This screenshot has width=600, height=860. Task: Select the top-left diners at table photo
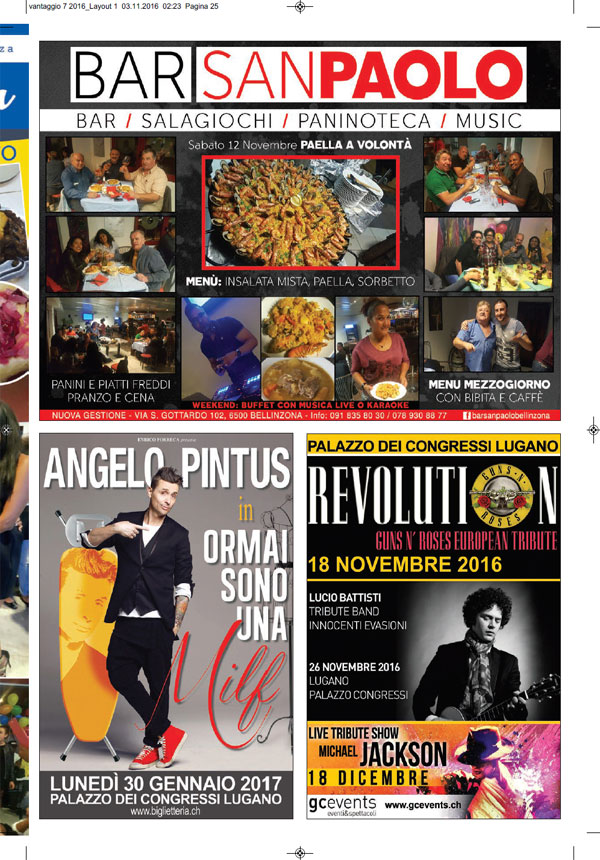pos(111,174)
